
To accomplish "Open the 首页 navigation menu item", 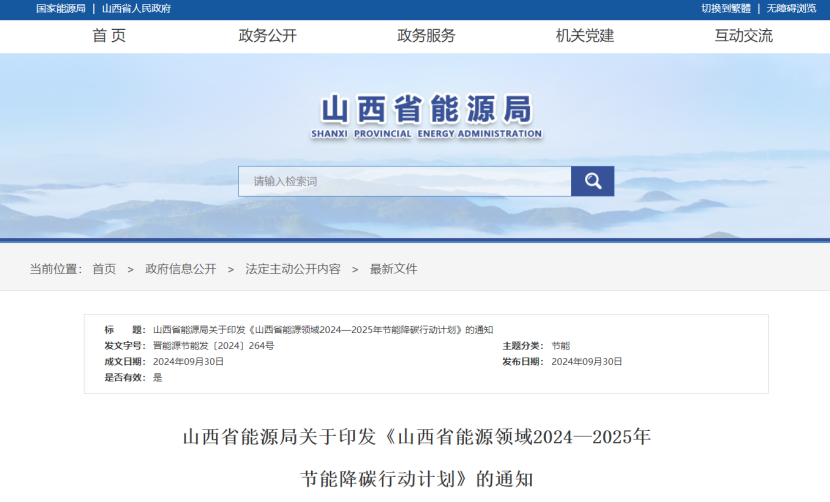I will coord(109,36).
